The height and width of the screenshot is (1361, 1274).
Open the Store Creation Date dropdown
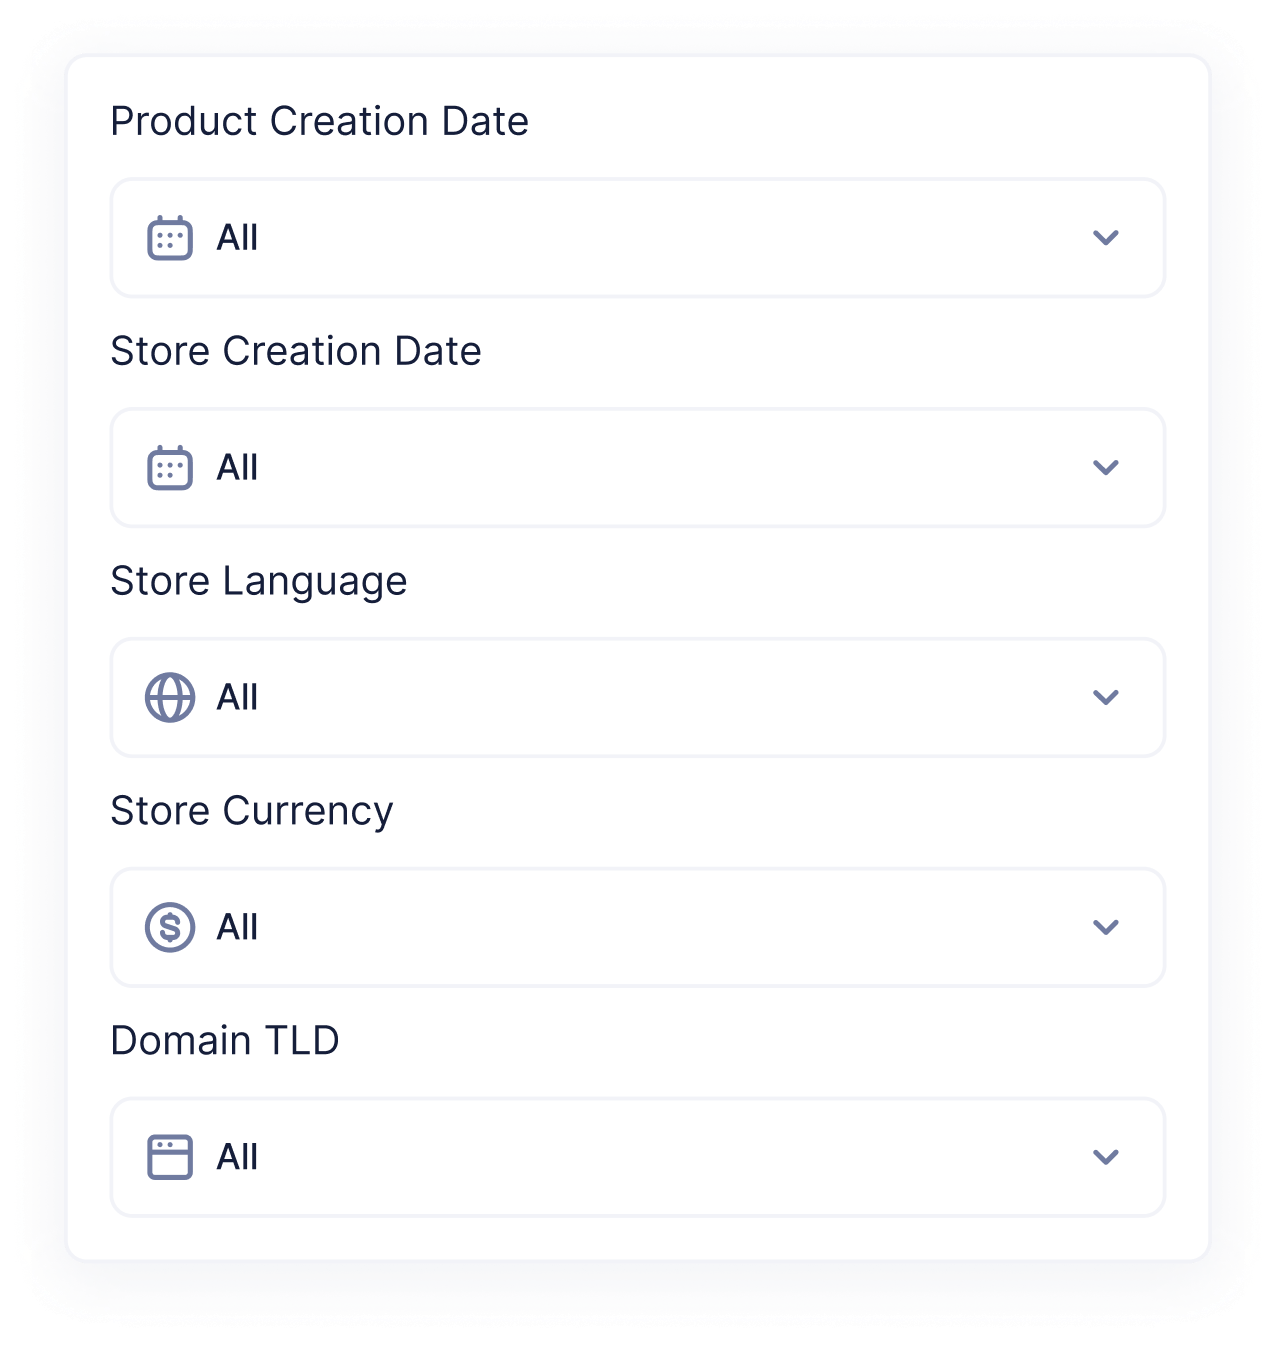(x=637, y=467)
